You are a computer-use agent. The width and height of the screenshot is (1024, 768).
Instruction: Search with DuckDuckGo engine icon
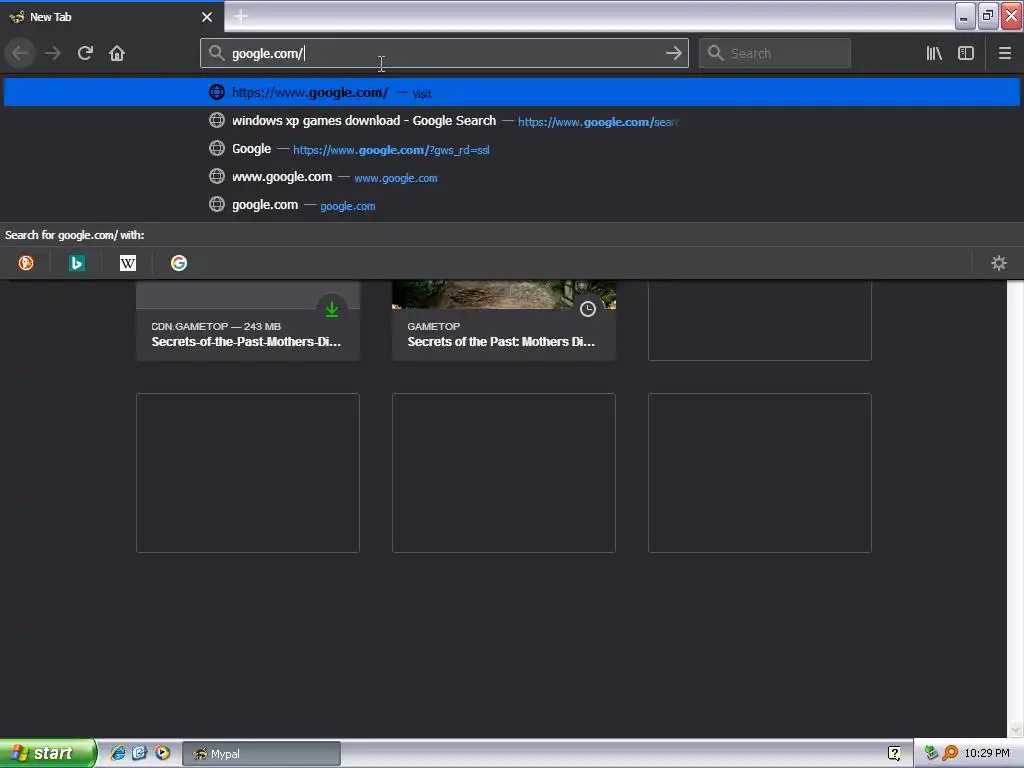point(26,263)
